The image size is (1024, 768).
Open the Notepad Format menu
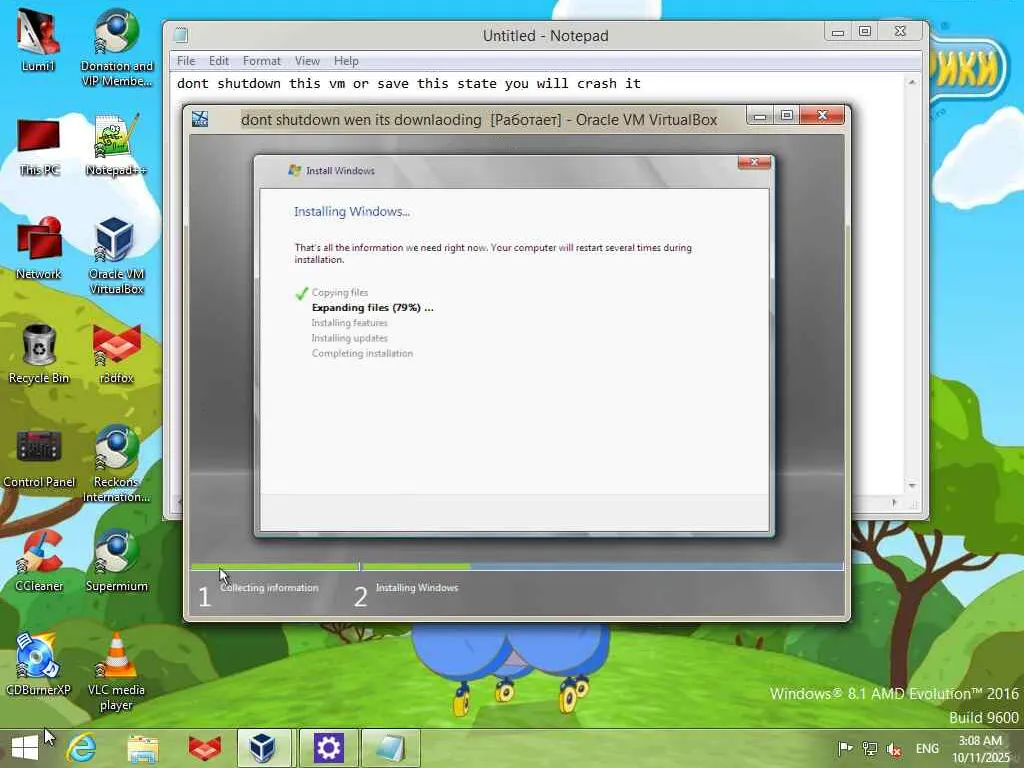pos(261,61)
